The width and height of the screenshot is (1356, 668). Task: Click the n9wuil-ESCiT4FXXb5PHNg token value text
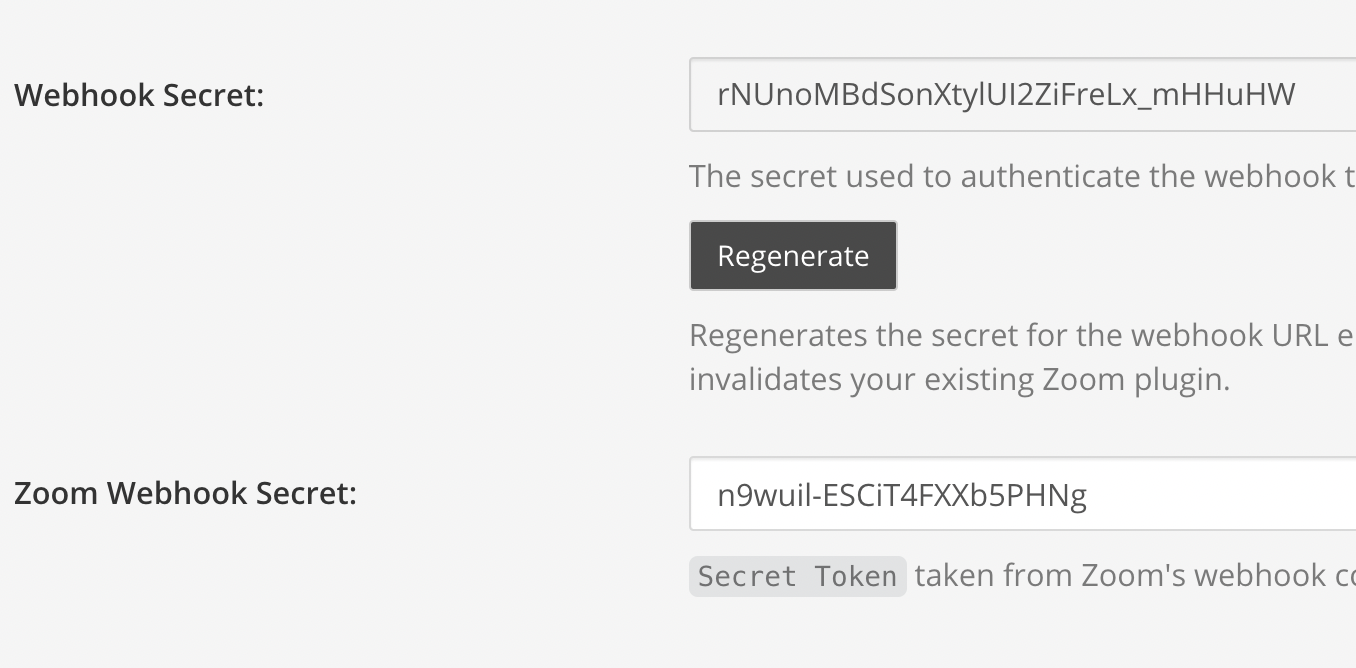point(901,494)
